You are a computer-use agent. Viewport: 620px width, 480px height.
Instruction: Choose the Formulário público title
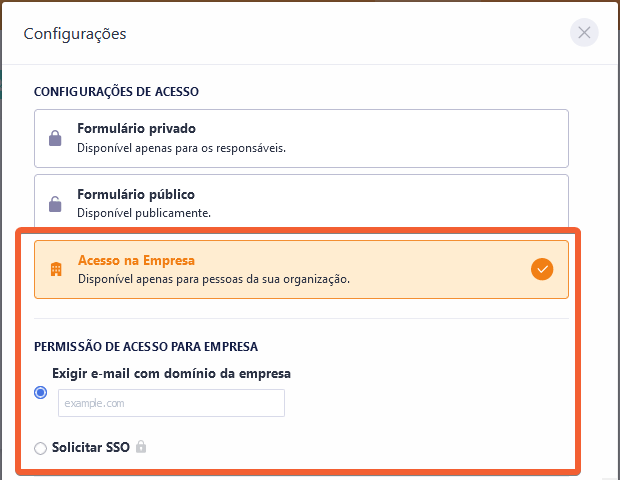pos(136,195)
